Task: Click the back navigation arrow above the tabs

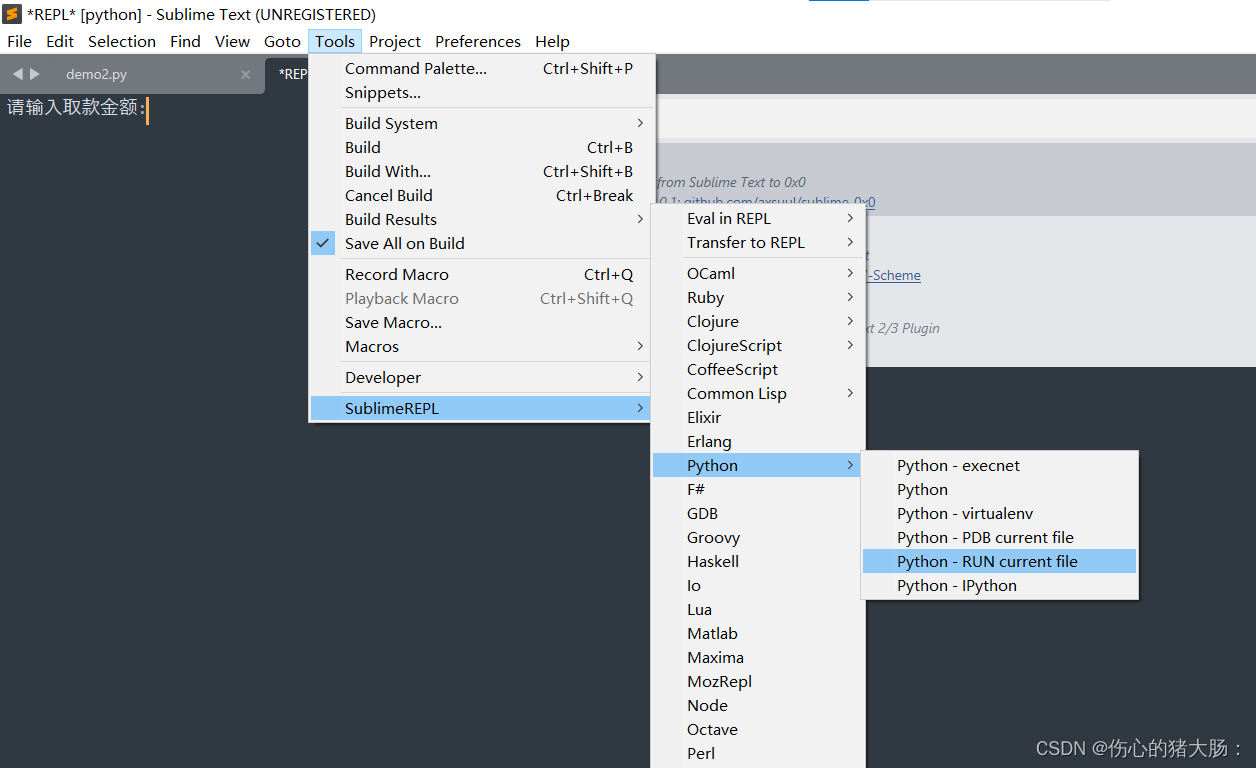Action: pyautogui.click(x=16, y=73)
